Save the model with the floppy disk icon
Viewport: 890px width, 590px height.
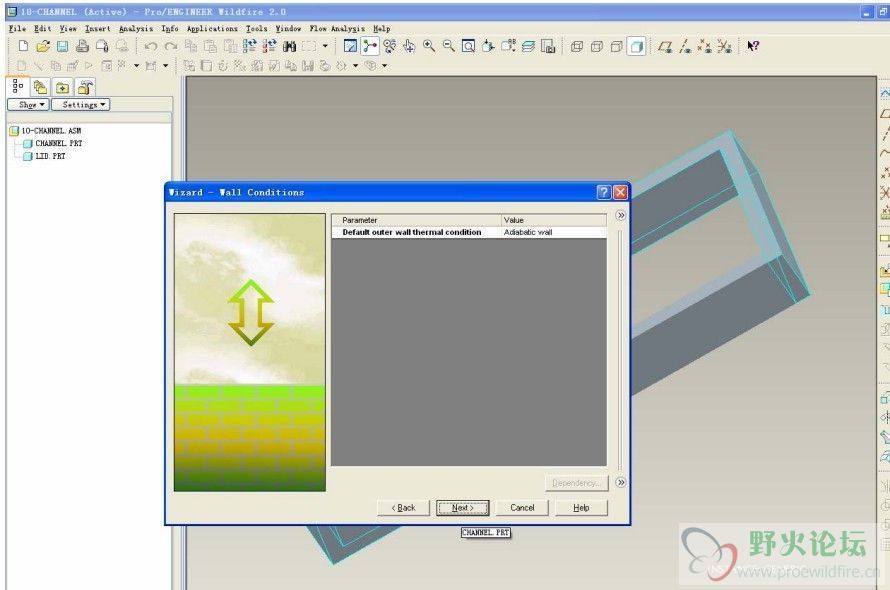pos(62,46)
